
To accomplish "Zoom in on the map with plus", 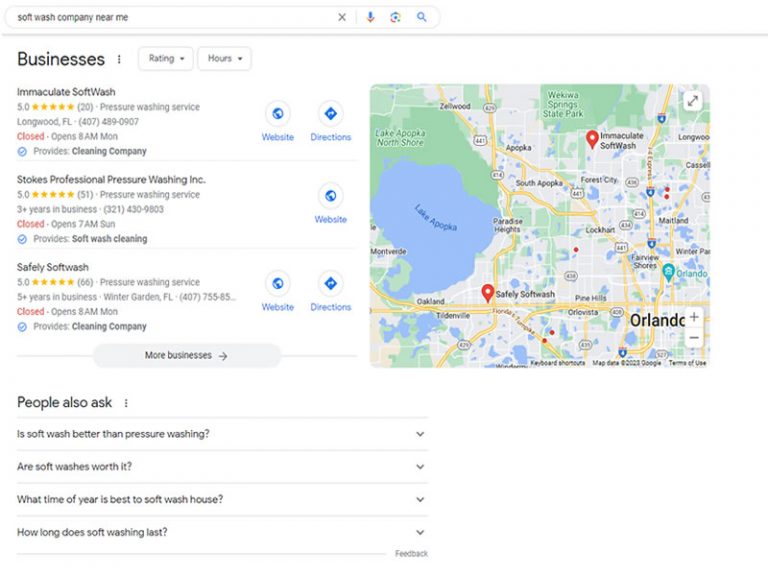I will (x=694, y=317).
